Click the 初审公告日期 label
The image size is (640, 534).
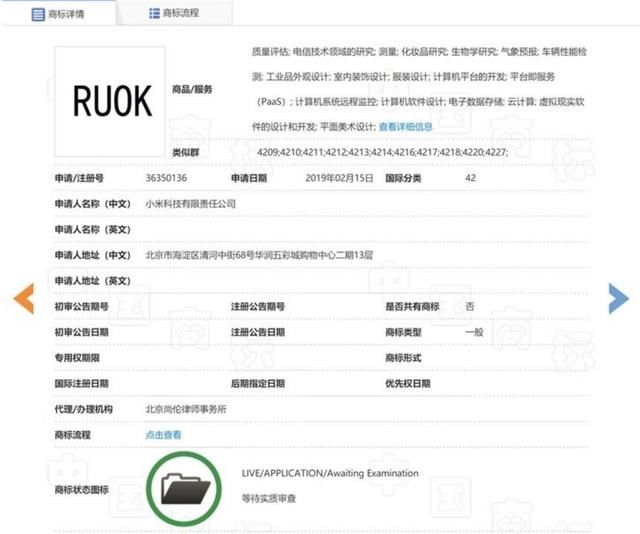(x=82, y=332)
